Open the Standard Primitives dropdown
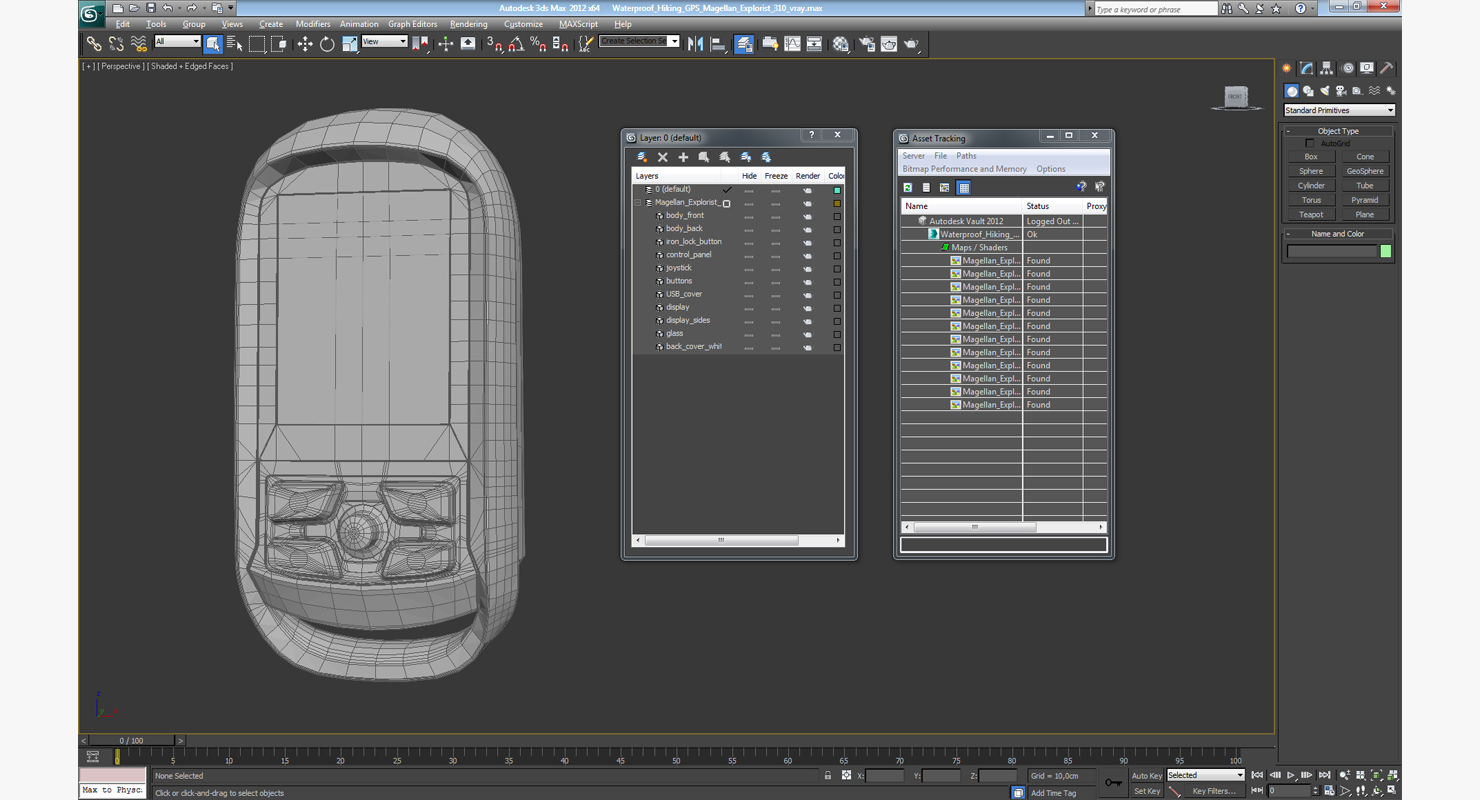The width and height of the screenshot is (1480, 800). (1339, 110)
